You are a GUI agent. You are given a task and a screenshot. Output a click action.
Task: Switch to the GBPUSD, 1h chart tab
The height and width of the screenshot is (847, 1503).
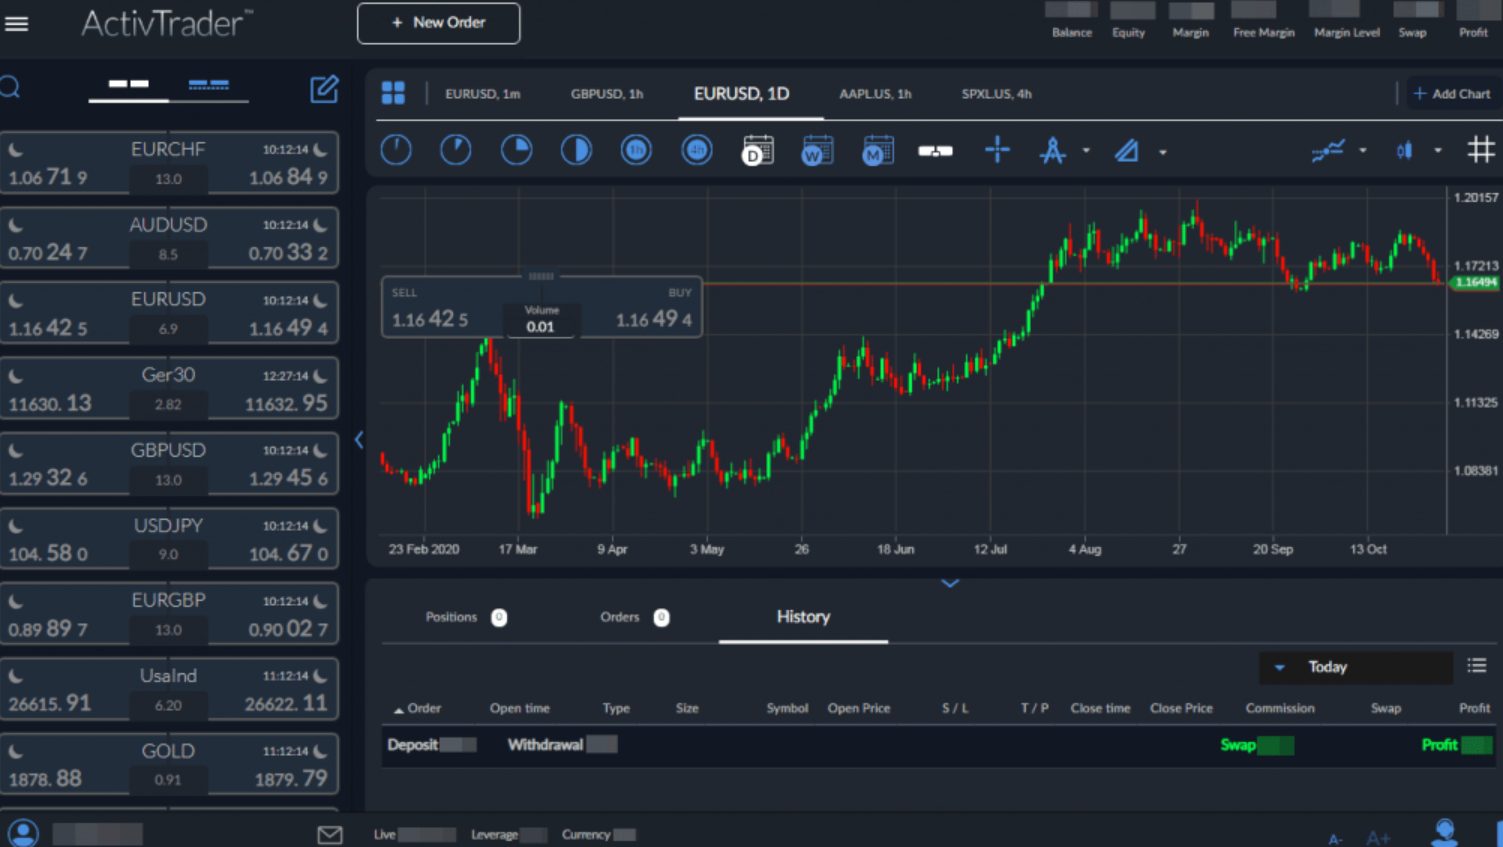pyautogui.click(x=606, y=94)
